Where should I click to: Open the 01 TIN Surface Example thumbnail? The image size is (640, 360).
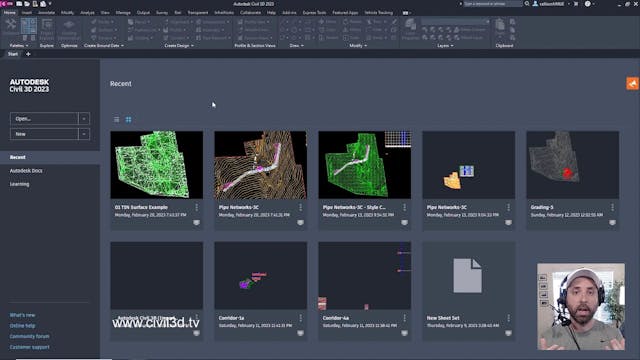tap(157, 165)
